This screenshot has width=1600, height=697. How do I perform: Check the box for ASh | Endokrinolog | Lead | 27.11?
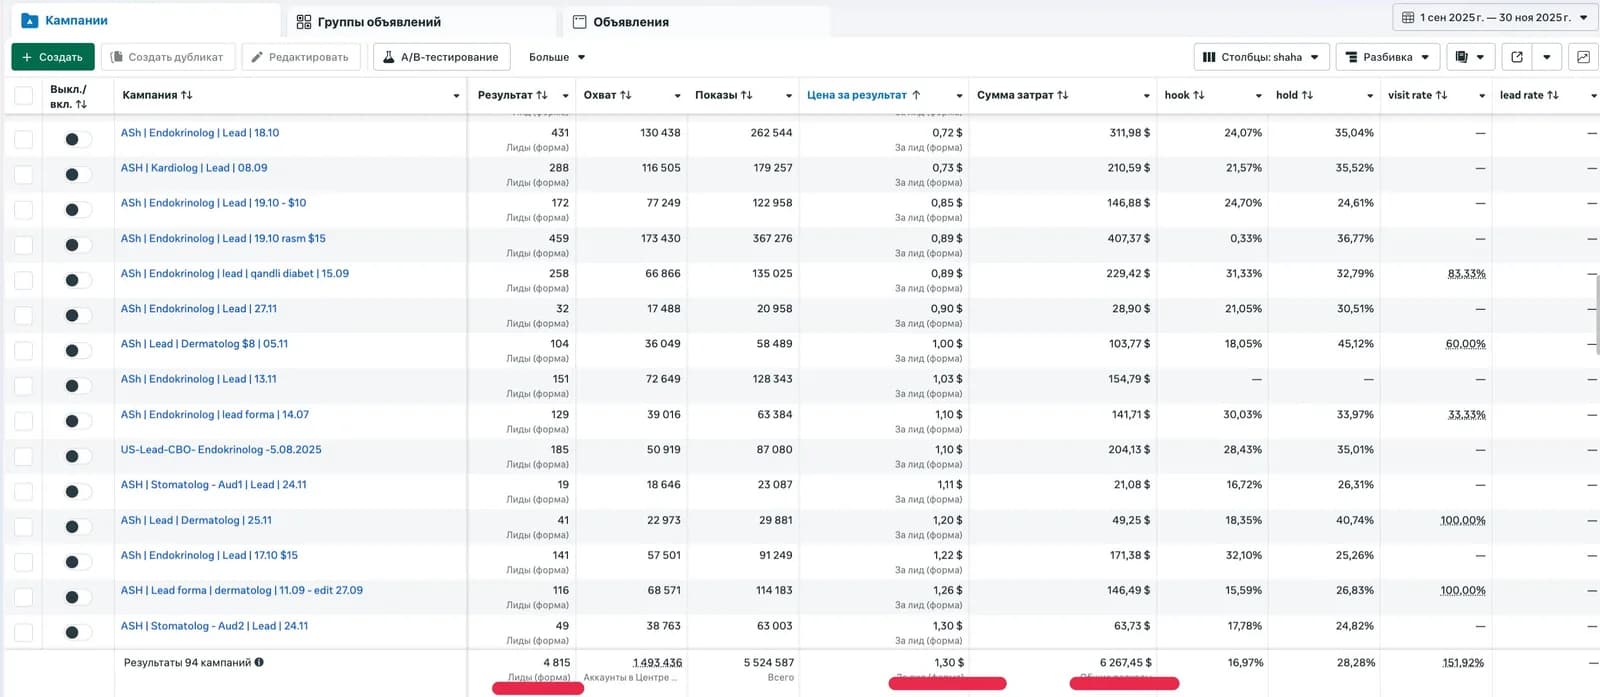pyautogui.click(x=23, y=315)
